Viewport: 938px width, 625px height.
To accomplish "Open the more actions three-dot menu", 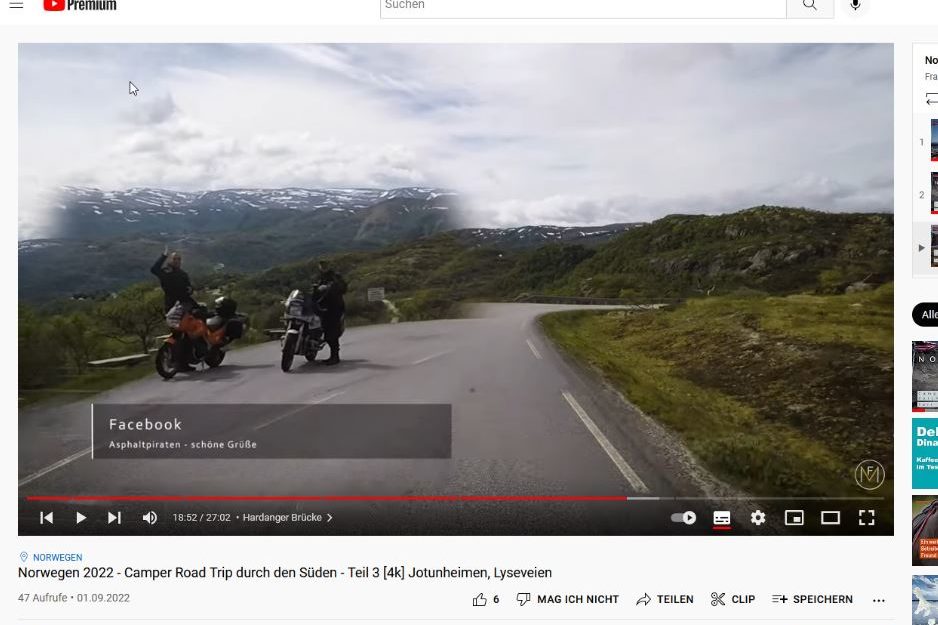I will [x=879, y=600].
